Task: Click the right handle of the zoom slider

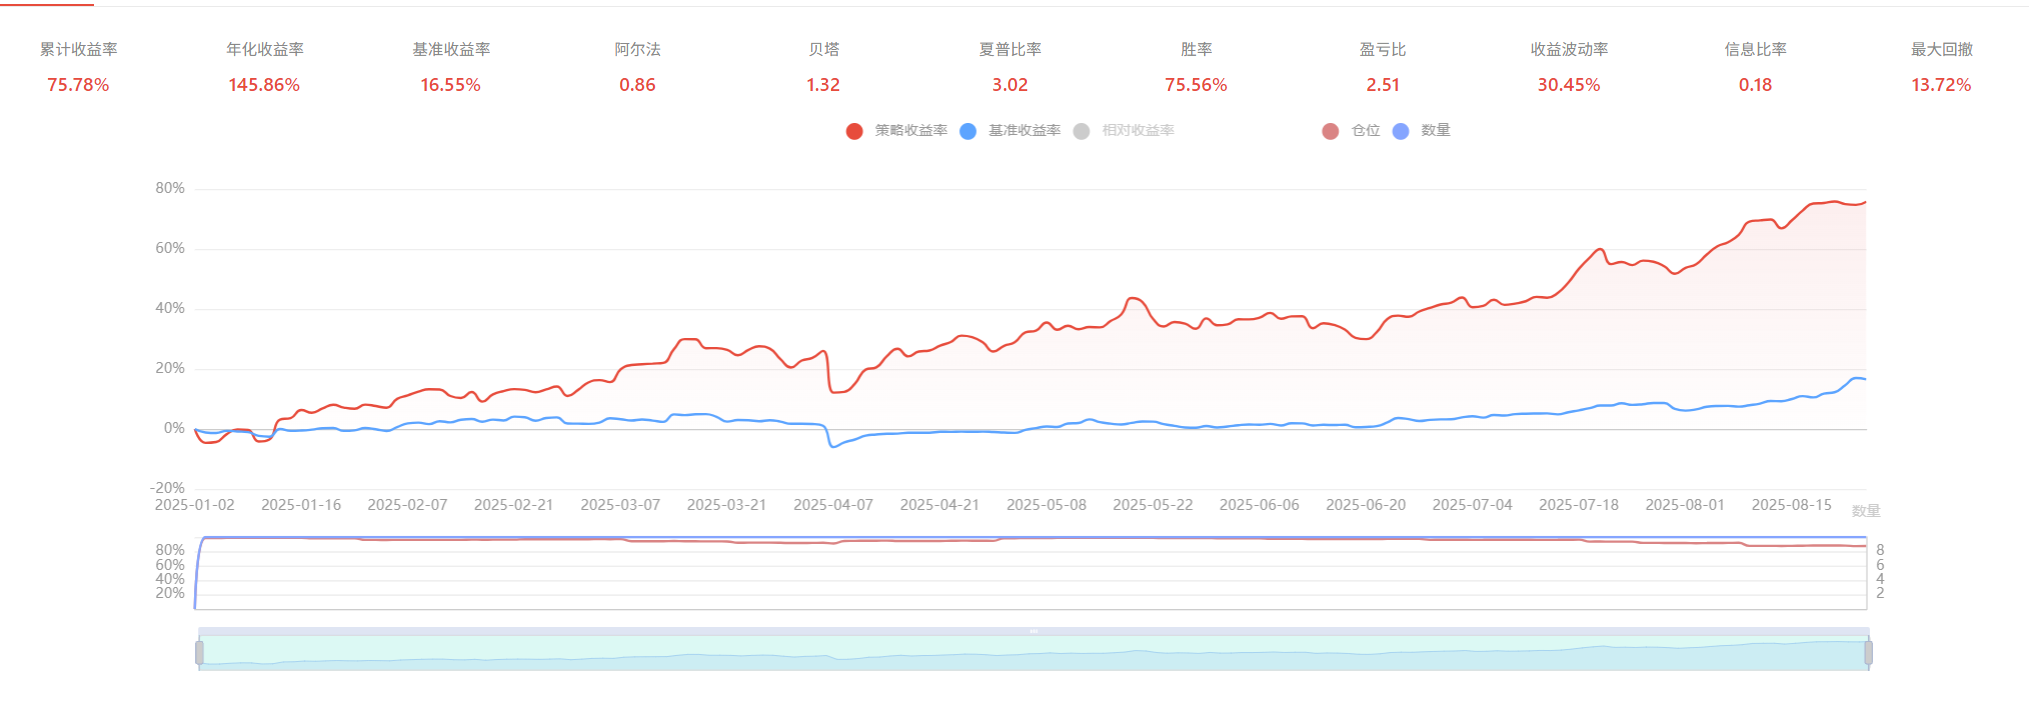Action: point(1868,653)
